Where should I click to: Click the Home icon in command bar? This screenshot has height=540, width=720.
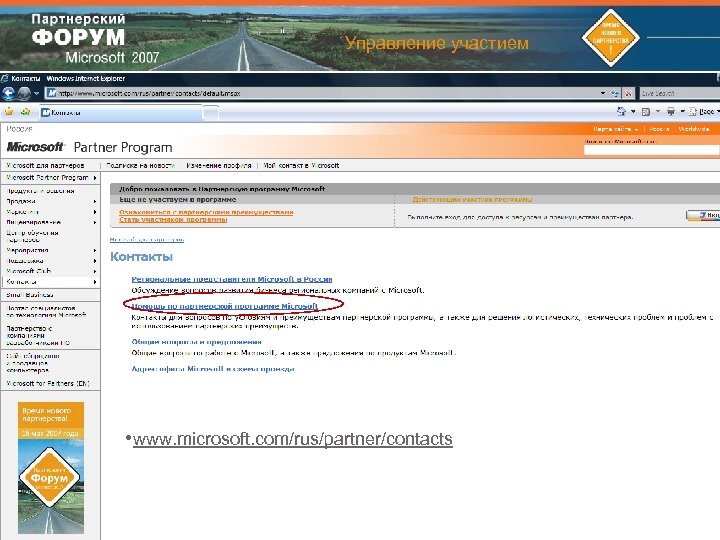622,111
